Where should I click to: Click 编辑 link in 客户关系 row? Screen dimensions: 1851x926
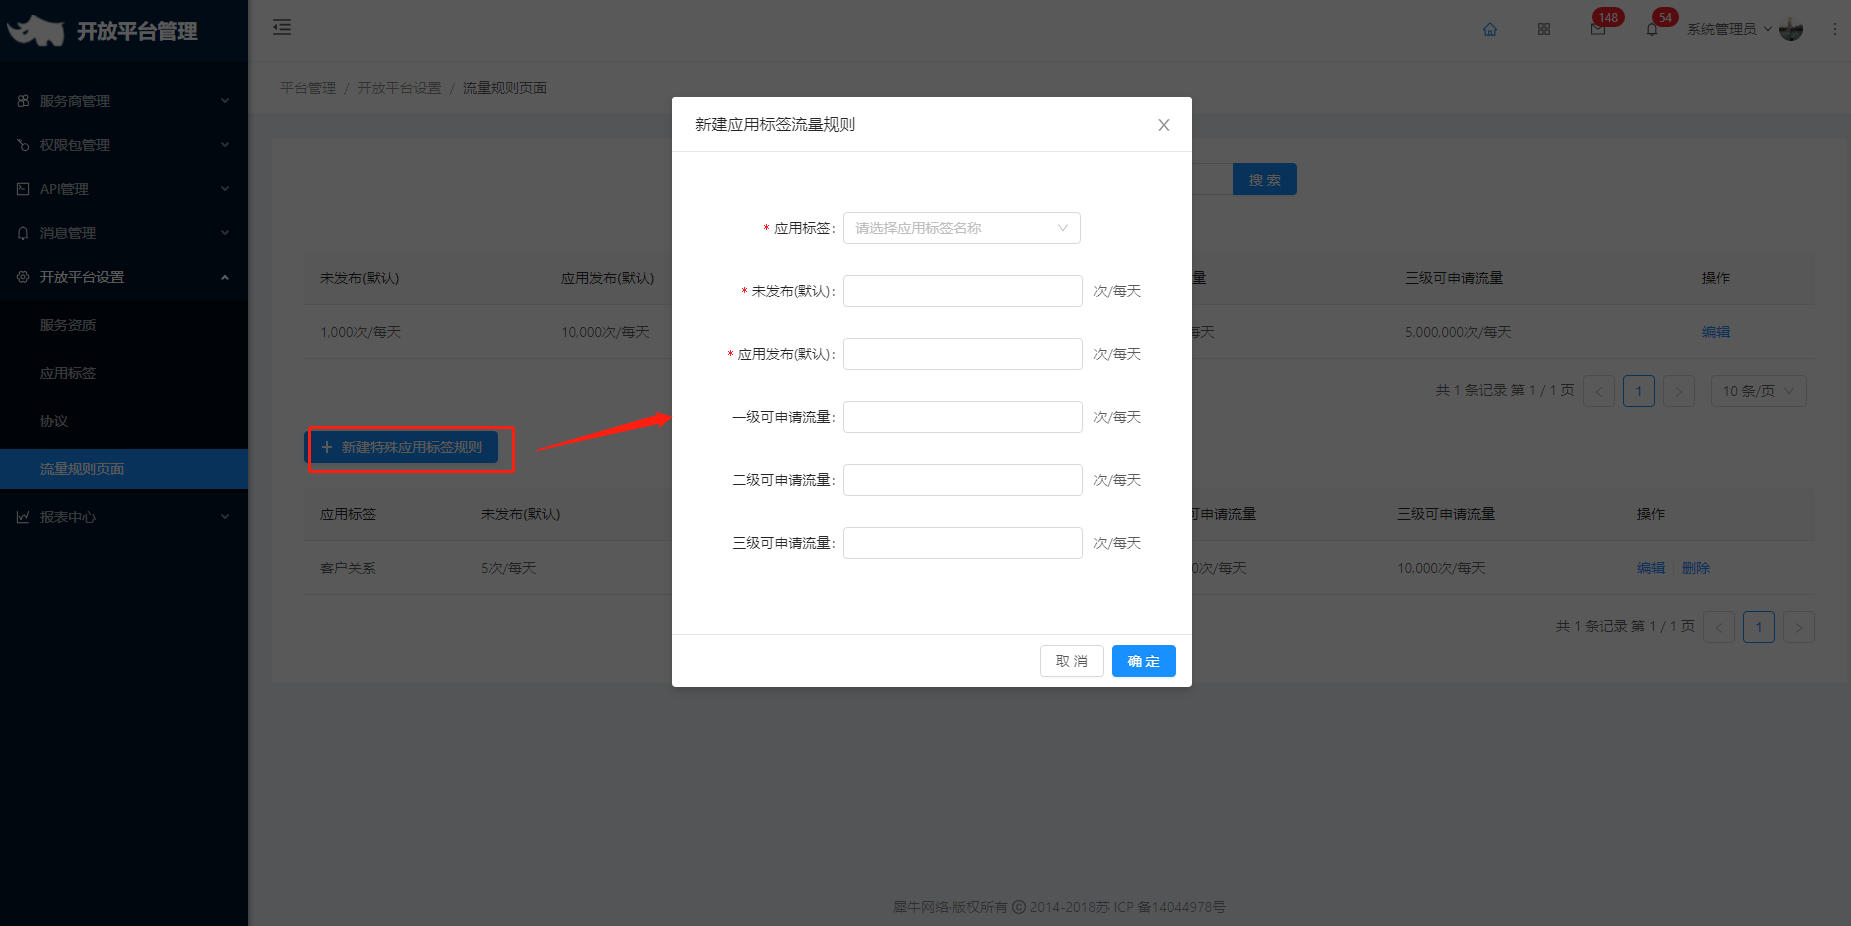pyautogui.click(x=1651, y=568)
